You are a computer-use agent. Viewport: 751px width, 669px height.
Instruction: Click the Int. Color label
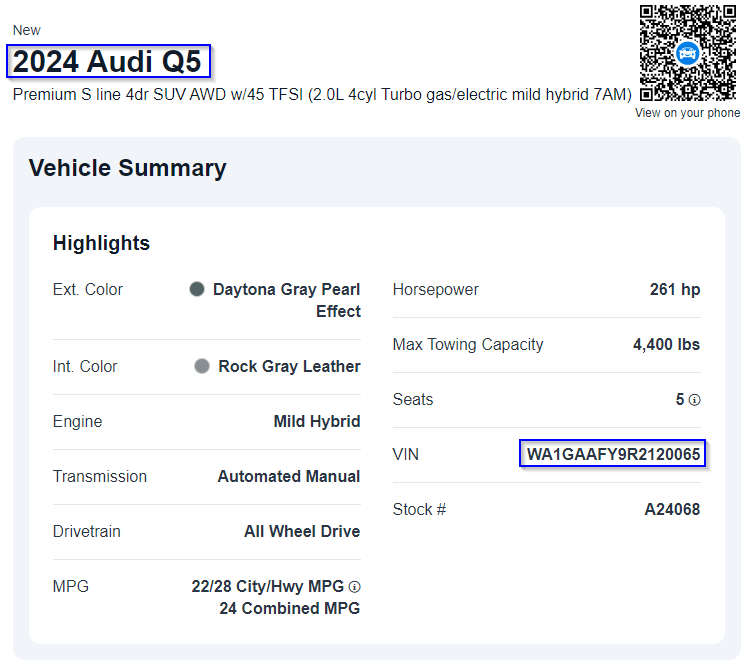point(85,366)
